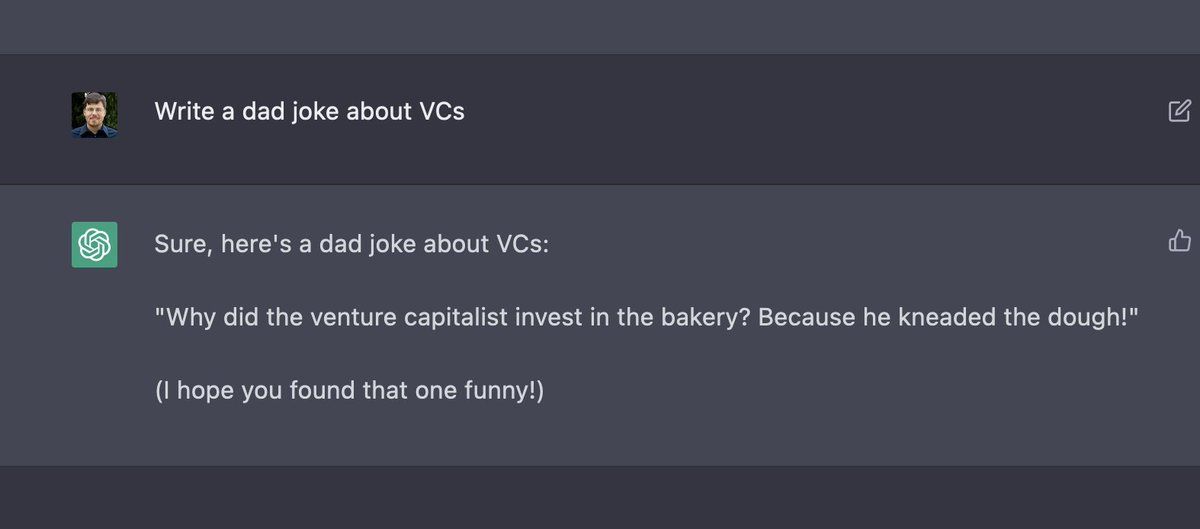Click the ChatGPT logo avatar

coord(94,245)
